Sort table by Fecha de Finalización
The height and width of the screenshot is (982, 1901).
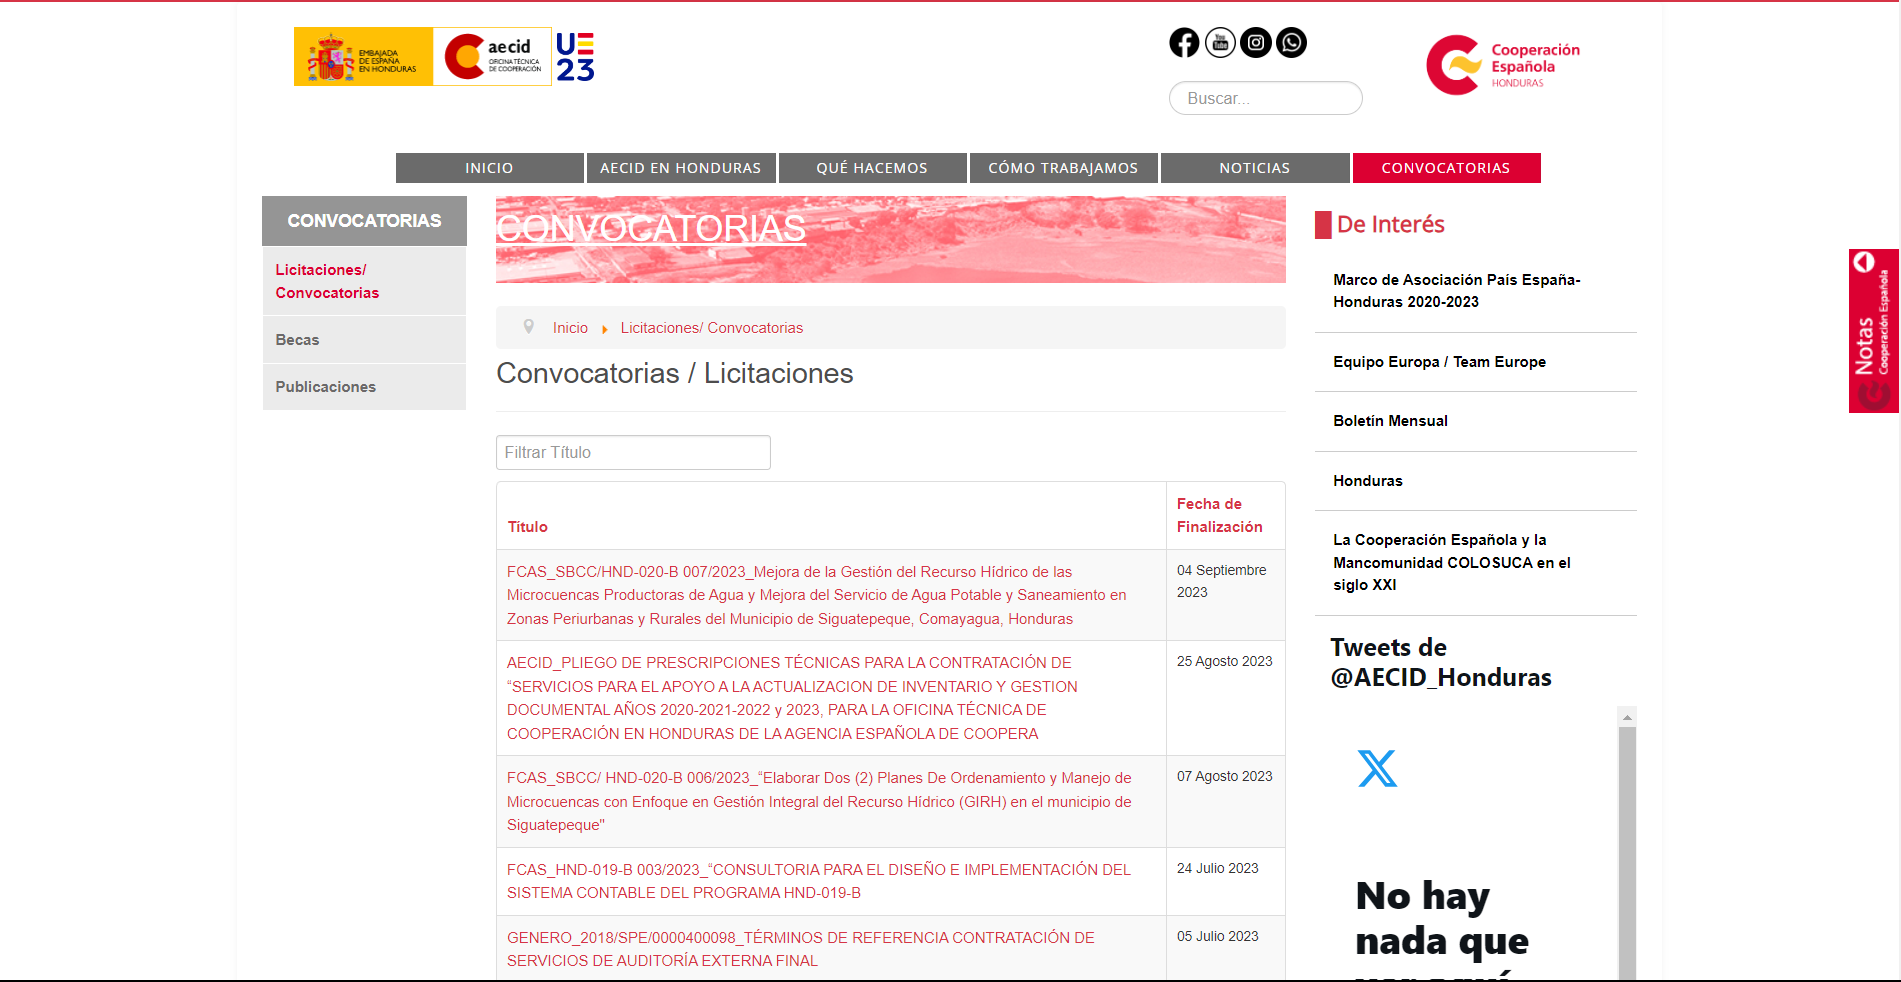pyautogui.click(x=1219, y=515)
